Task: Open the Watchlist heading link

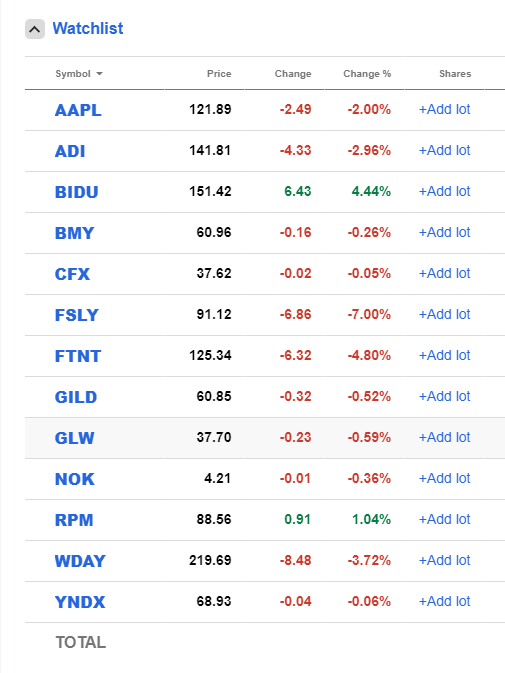Action: pos(88,29)
